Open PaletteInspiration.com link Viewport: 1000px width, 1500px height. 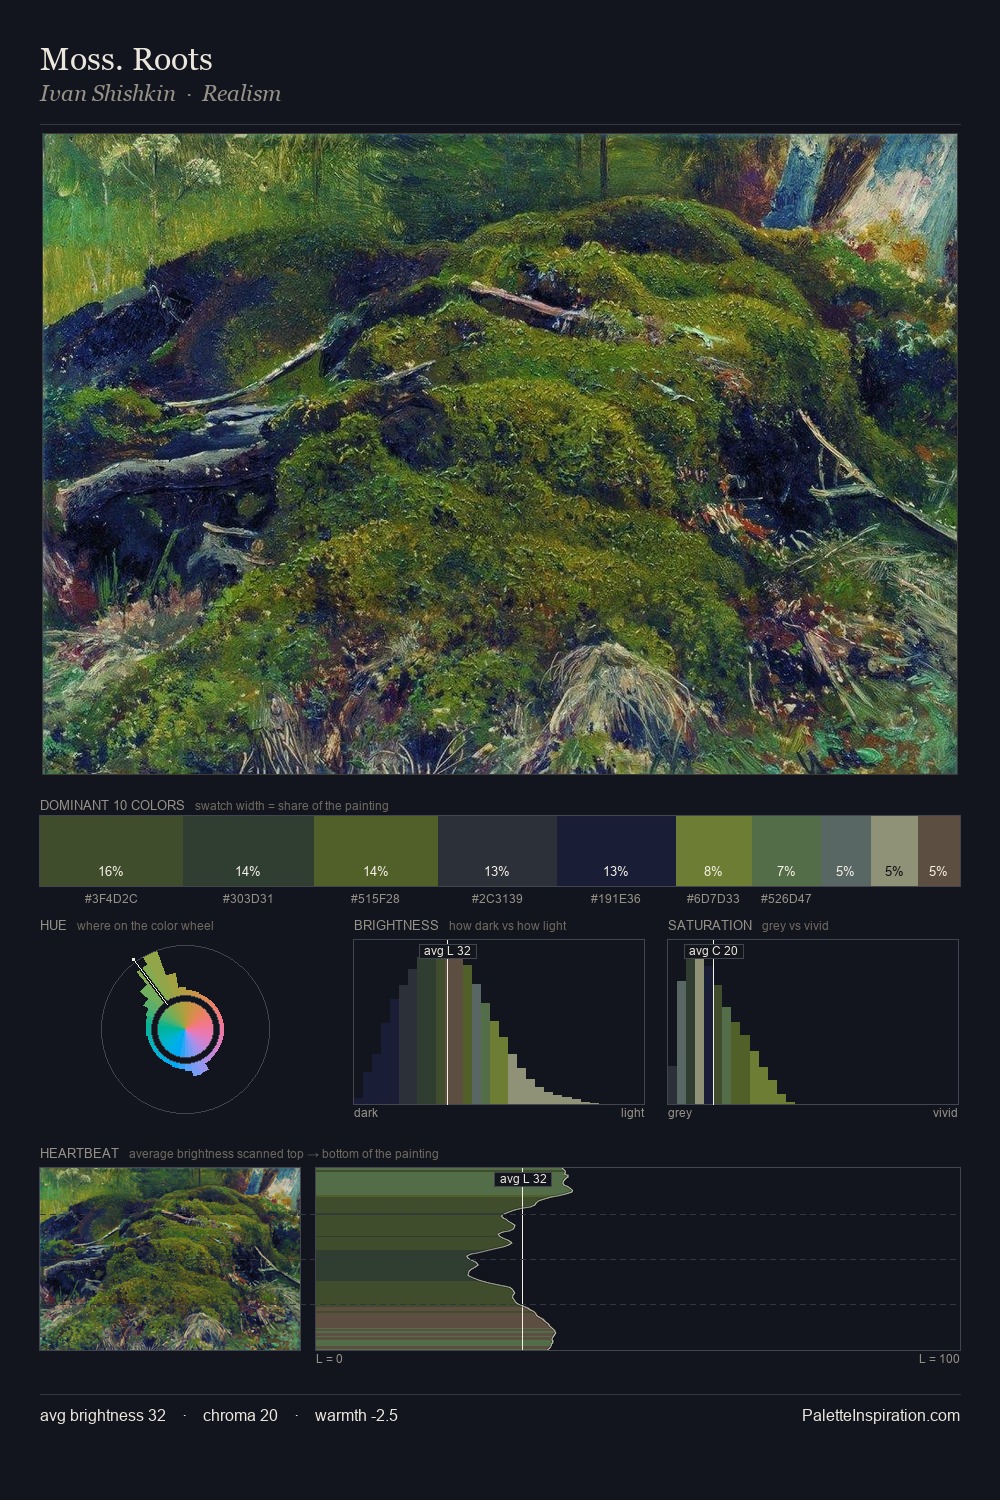tap(881, 1415)
